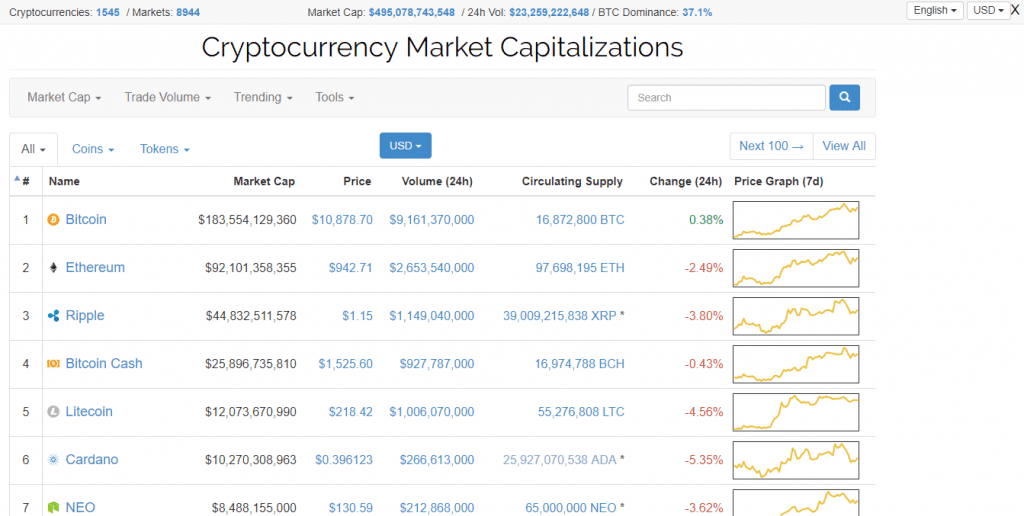Click NEO price $130.59
Image resolution: width=1024 pixels, height=516 pixels.
tap(351, 508)
